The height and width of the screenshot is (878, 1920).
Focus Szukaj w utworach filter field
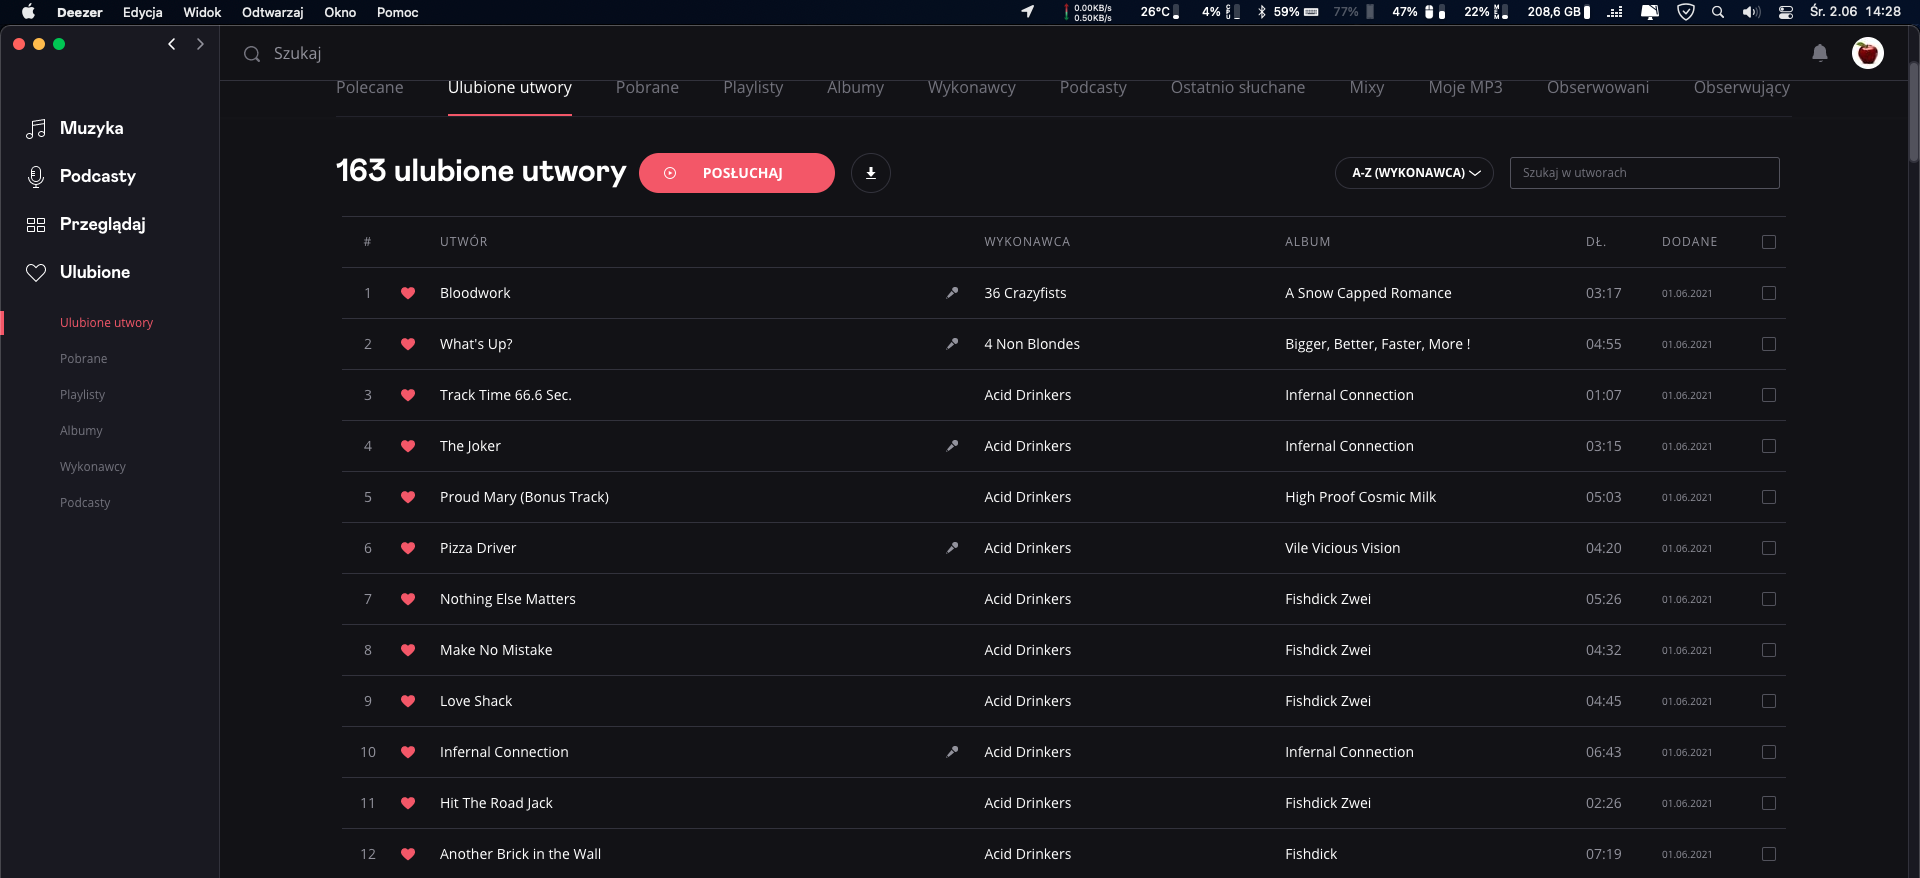click(1645, 173)
